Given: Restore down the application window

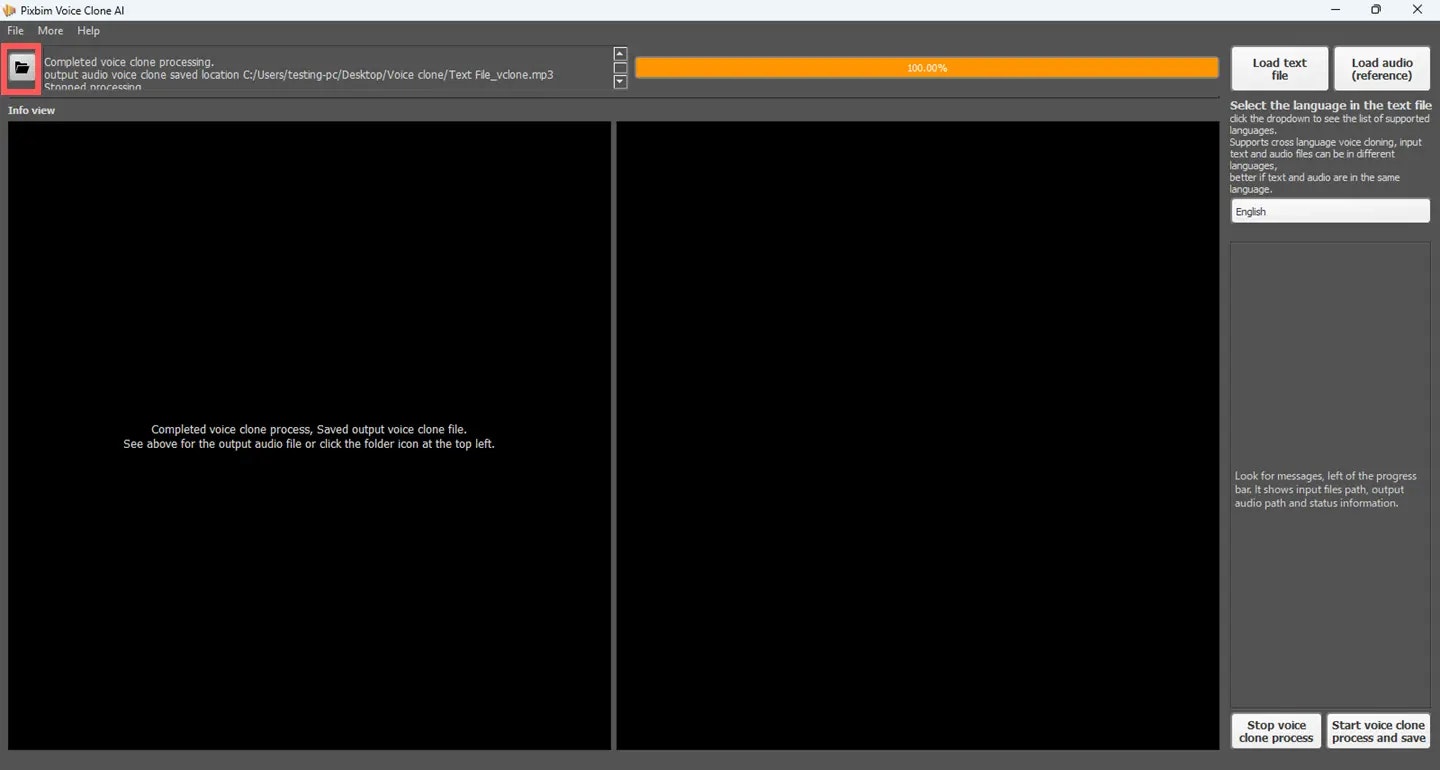Looking at the screenshot, I should (1376, 10).
